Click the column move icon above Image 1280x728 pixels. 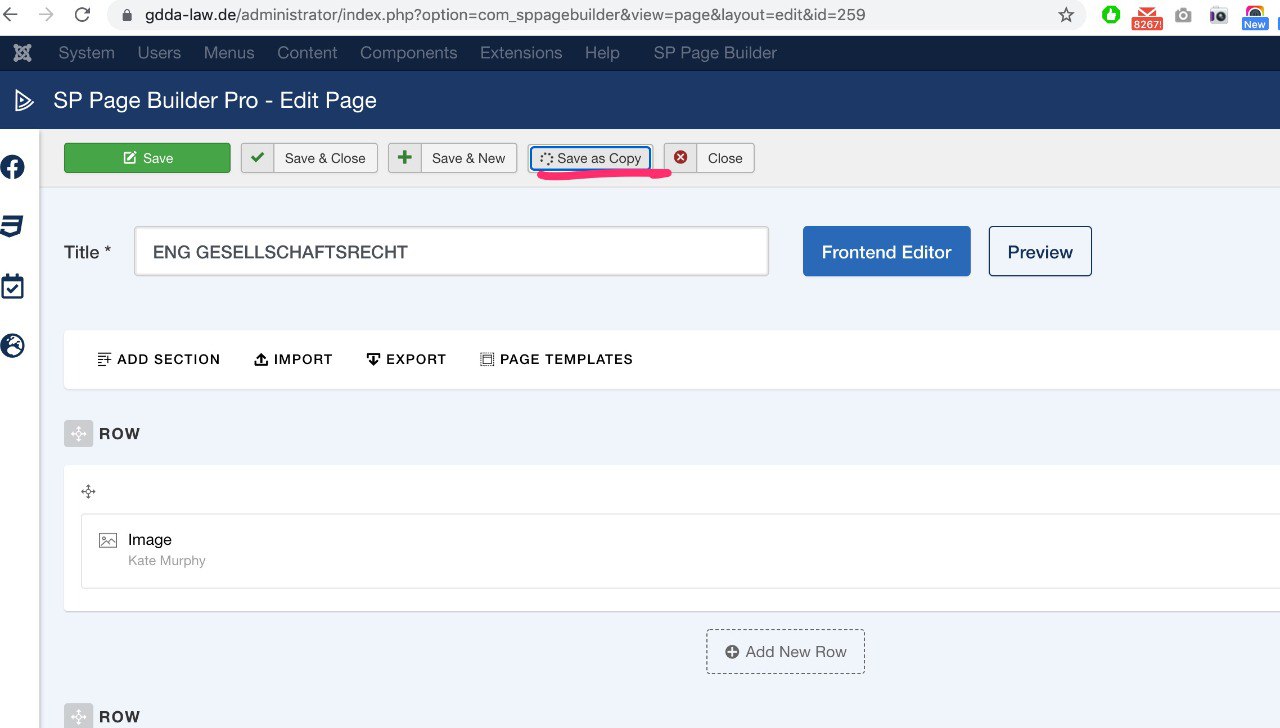[x=89, y=491]
